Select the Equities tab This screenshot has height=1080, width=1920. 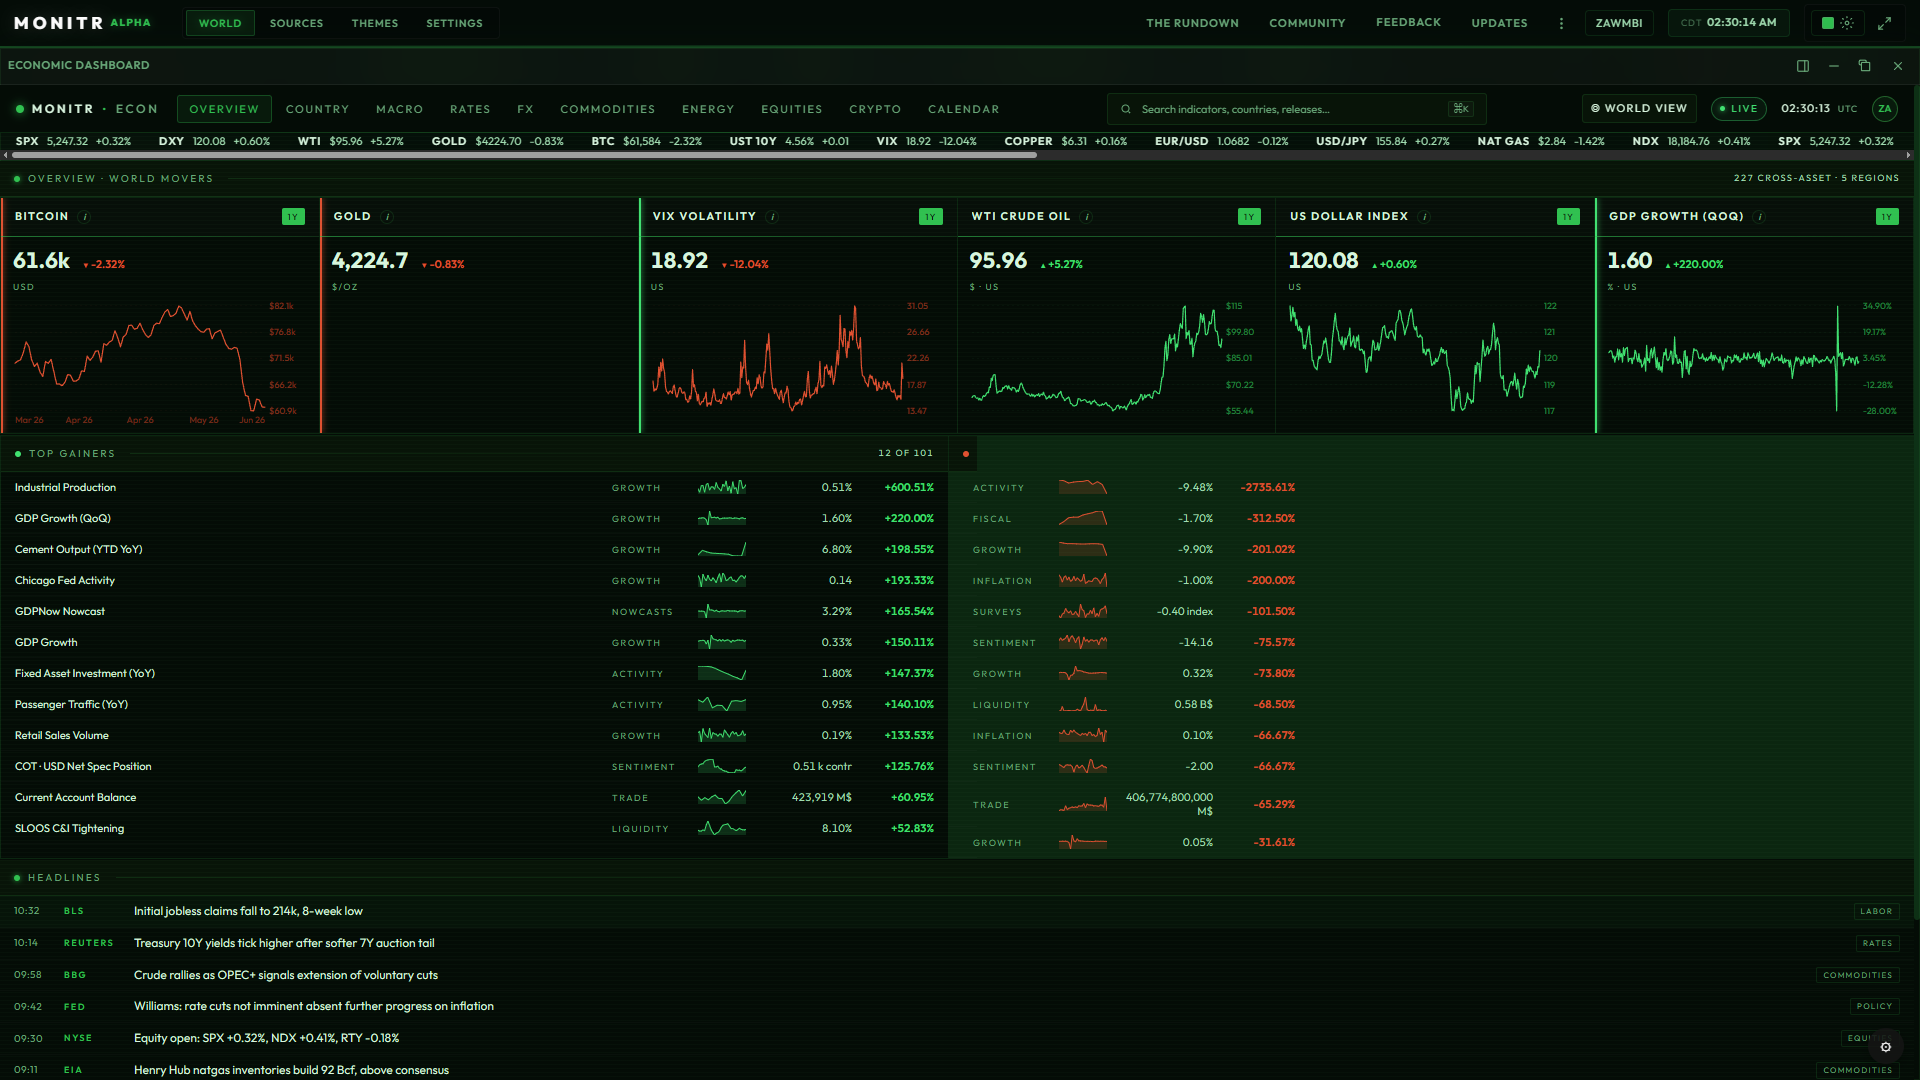(x=791, y=109)
